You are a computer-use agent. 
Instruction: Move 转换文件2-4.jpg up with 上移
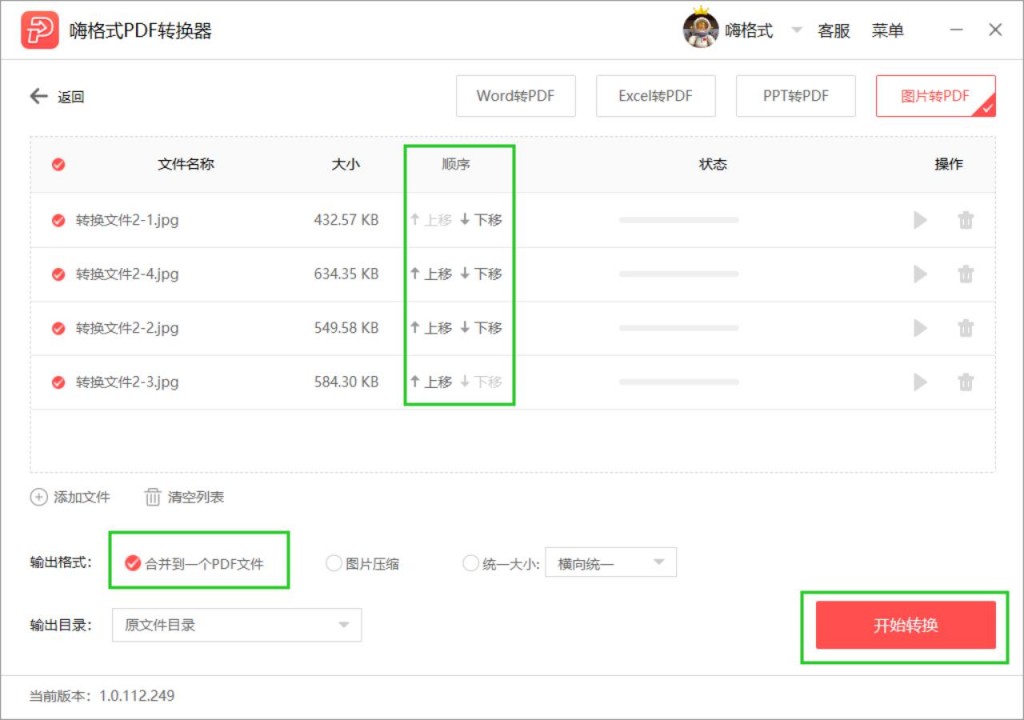[431, 274]
